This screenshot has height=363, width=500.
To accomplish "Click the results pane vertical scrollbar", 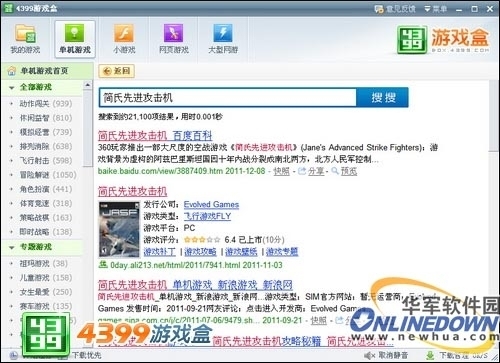I will tap(493, 115).
